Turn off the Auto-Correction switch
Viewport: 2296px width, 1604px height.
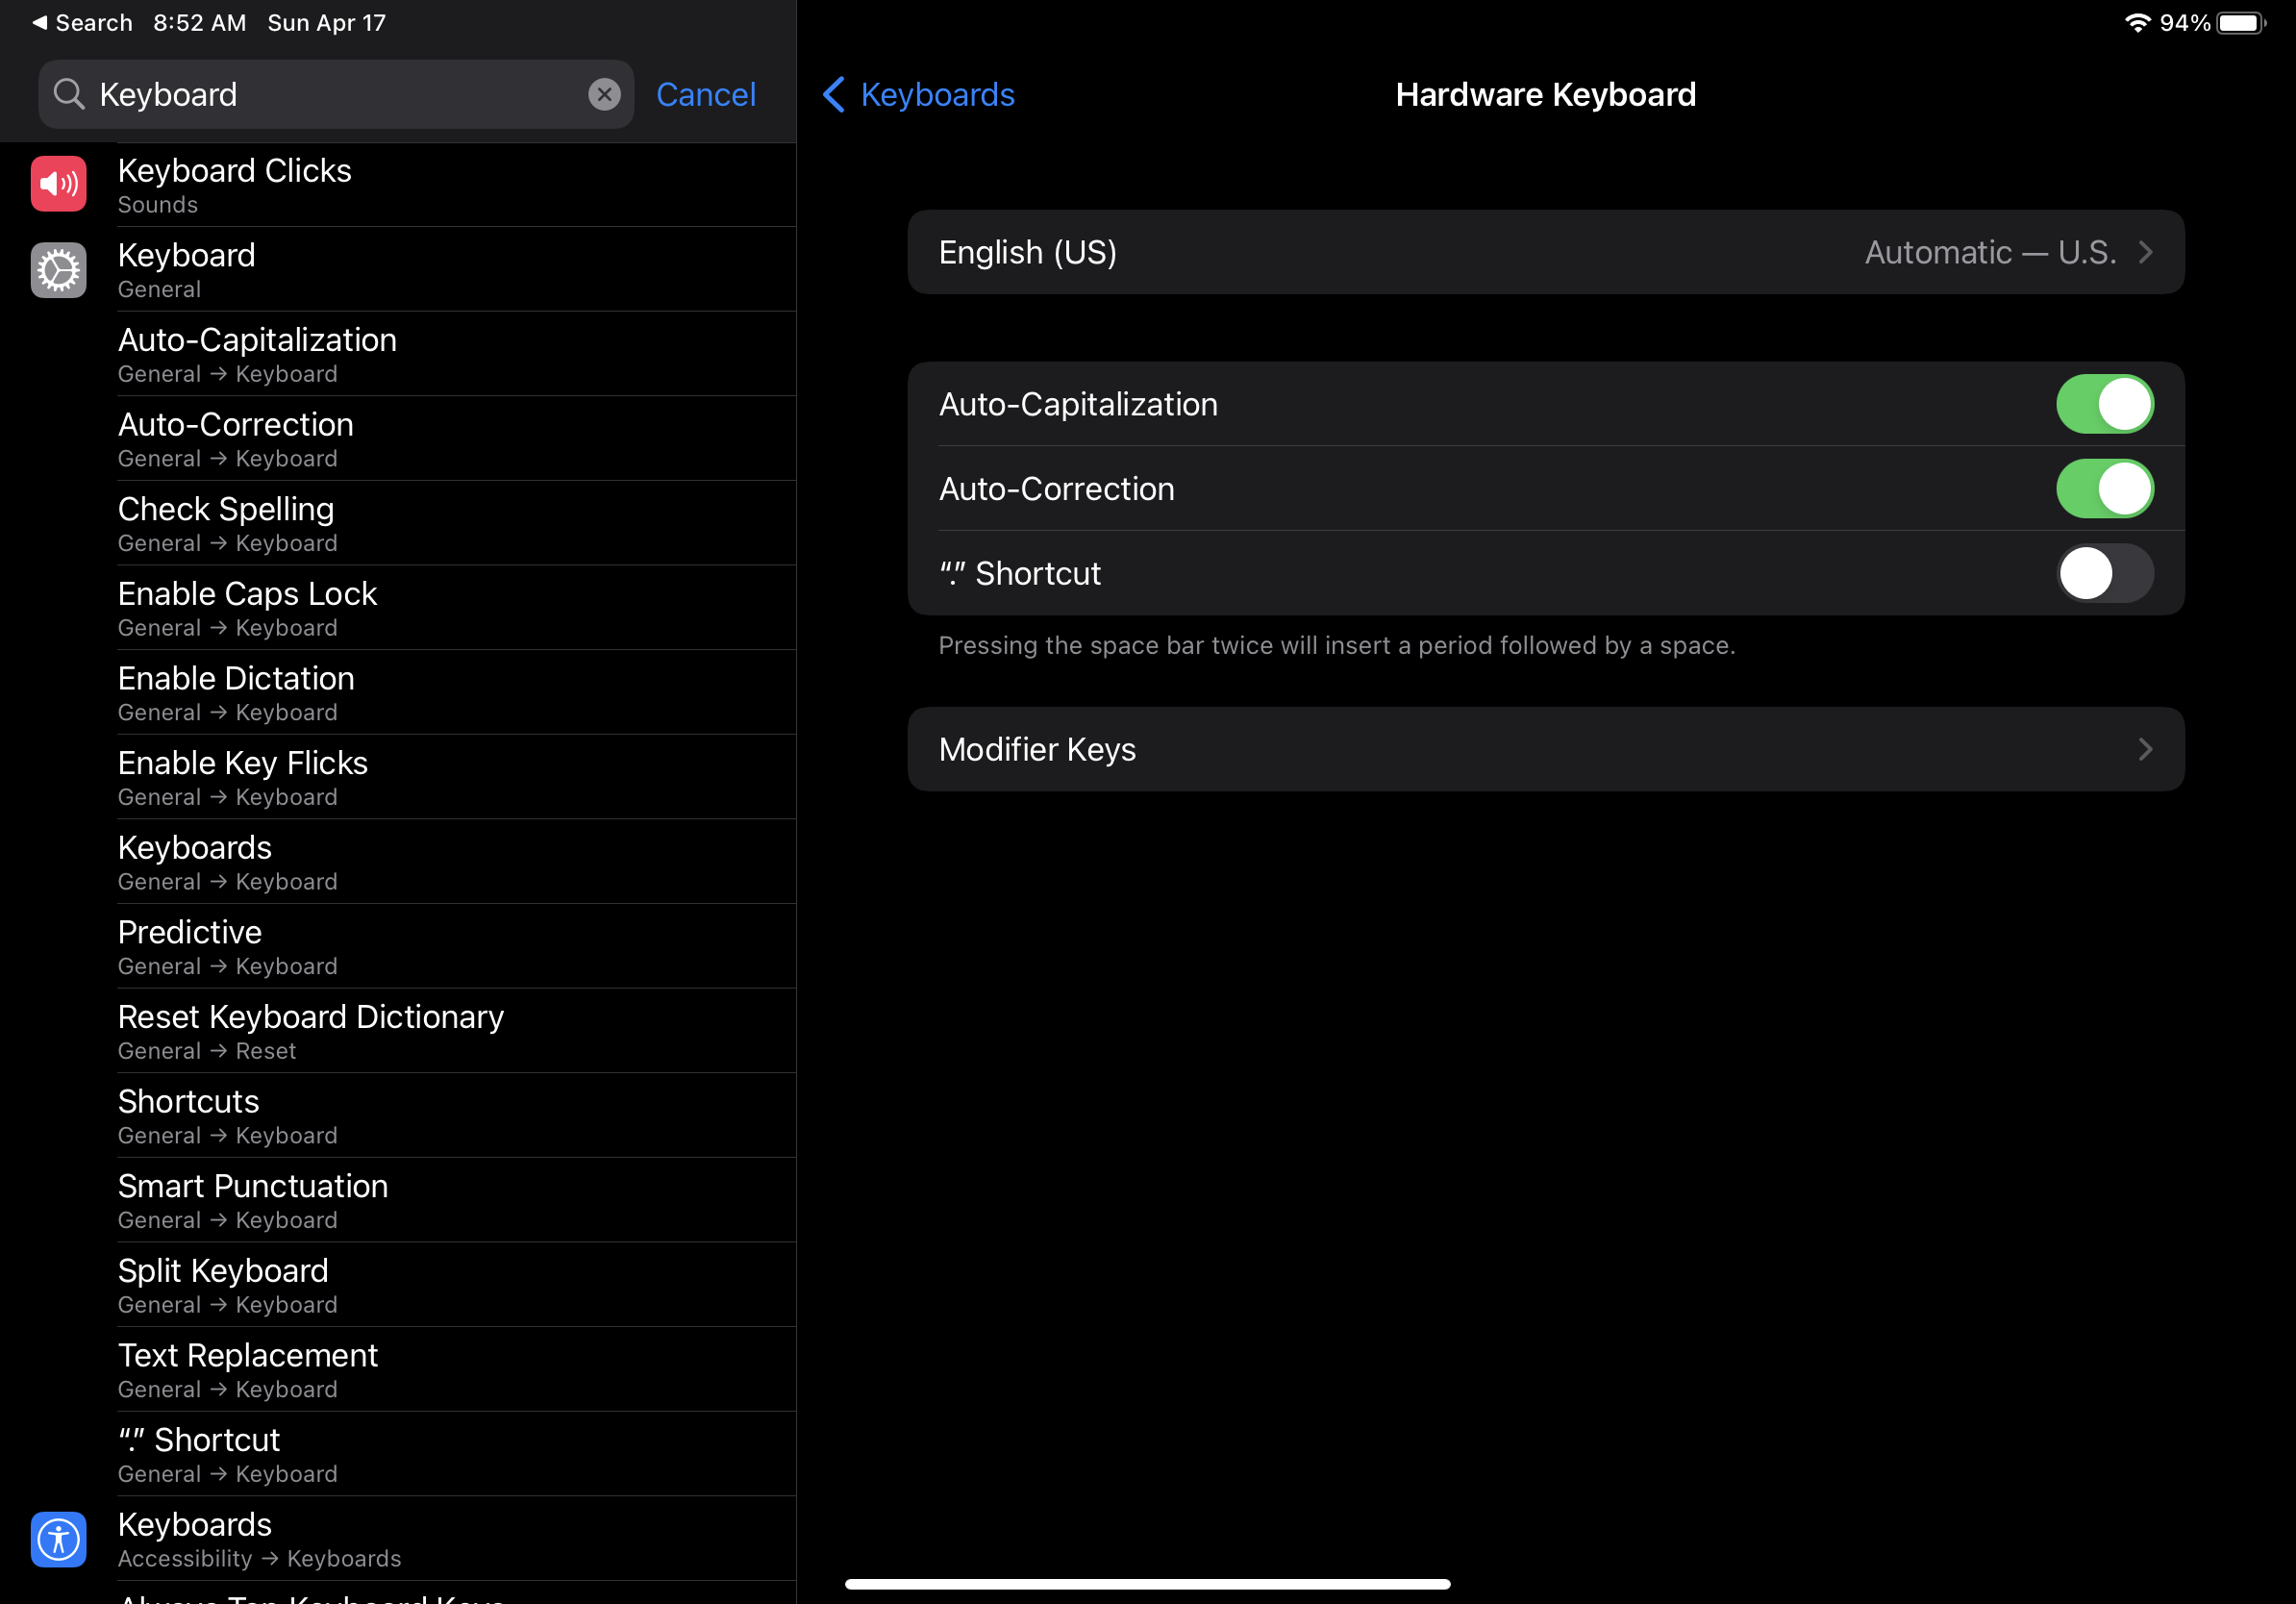click(x=2104, y=489)
